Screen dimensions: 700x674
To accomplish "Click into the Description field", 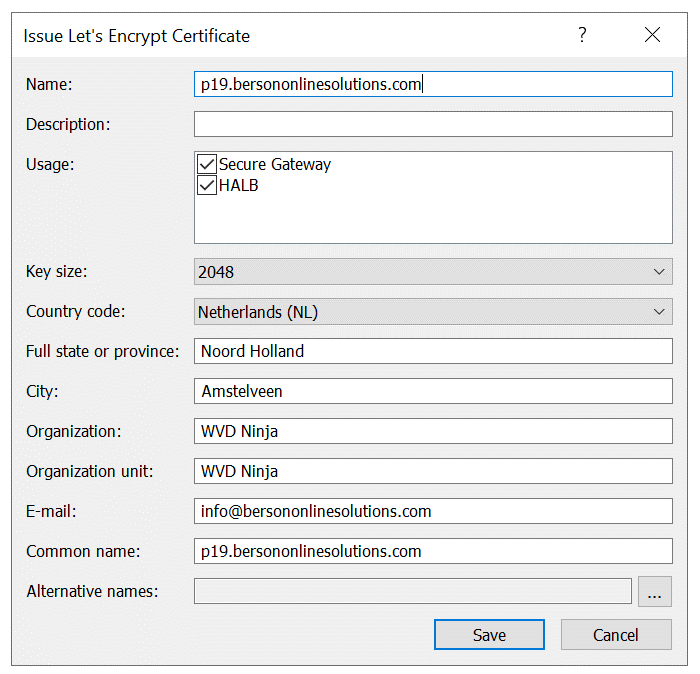I will [x=433, y=124].
